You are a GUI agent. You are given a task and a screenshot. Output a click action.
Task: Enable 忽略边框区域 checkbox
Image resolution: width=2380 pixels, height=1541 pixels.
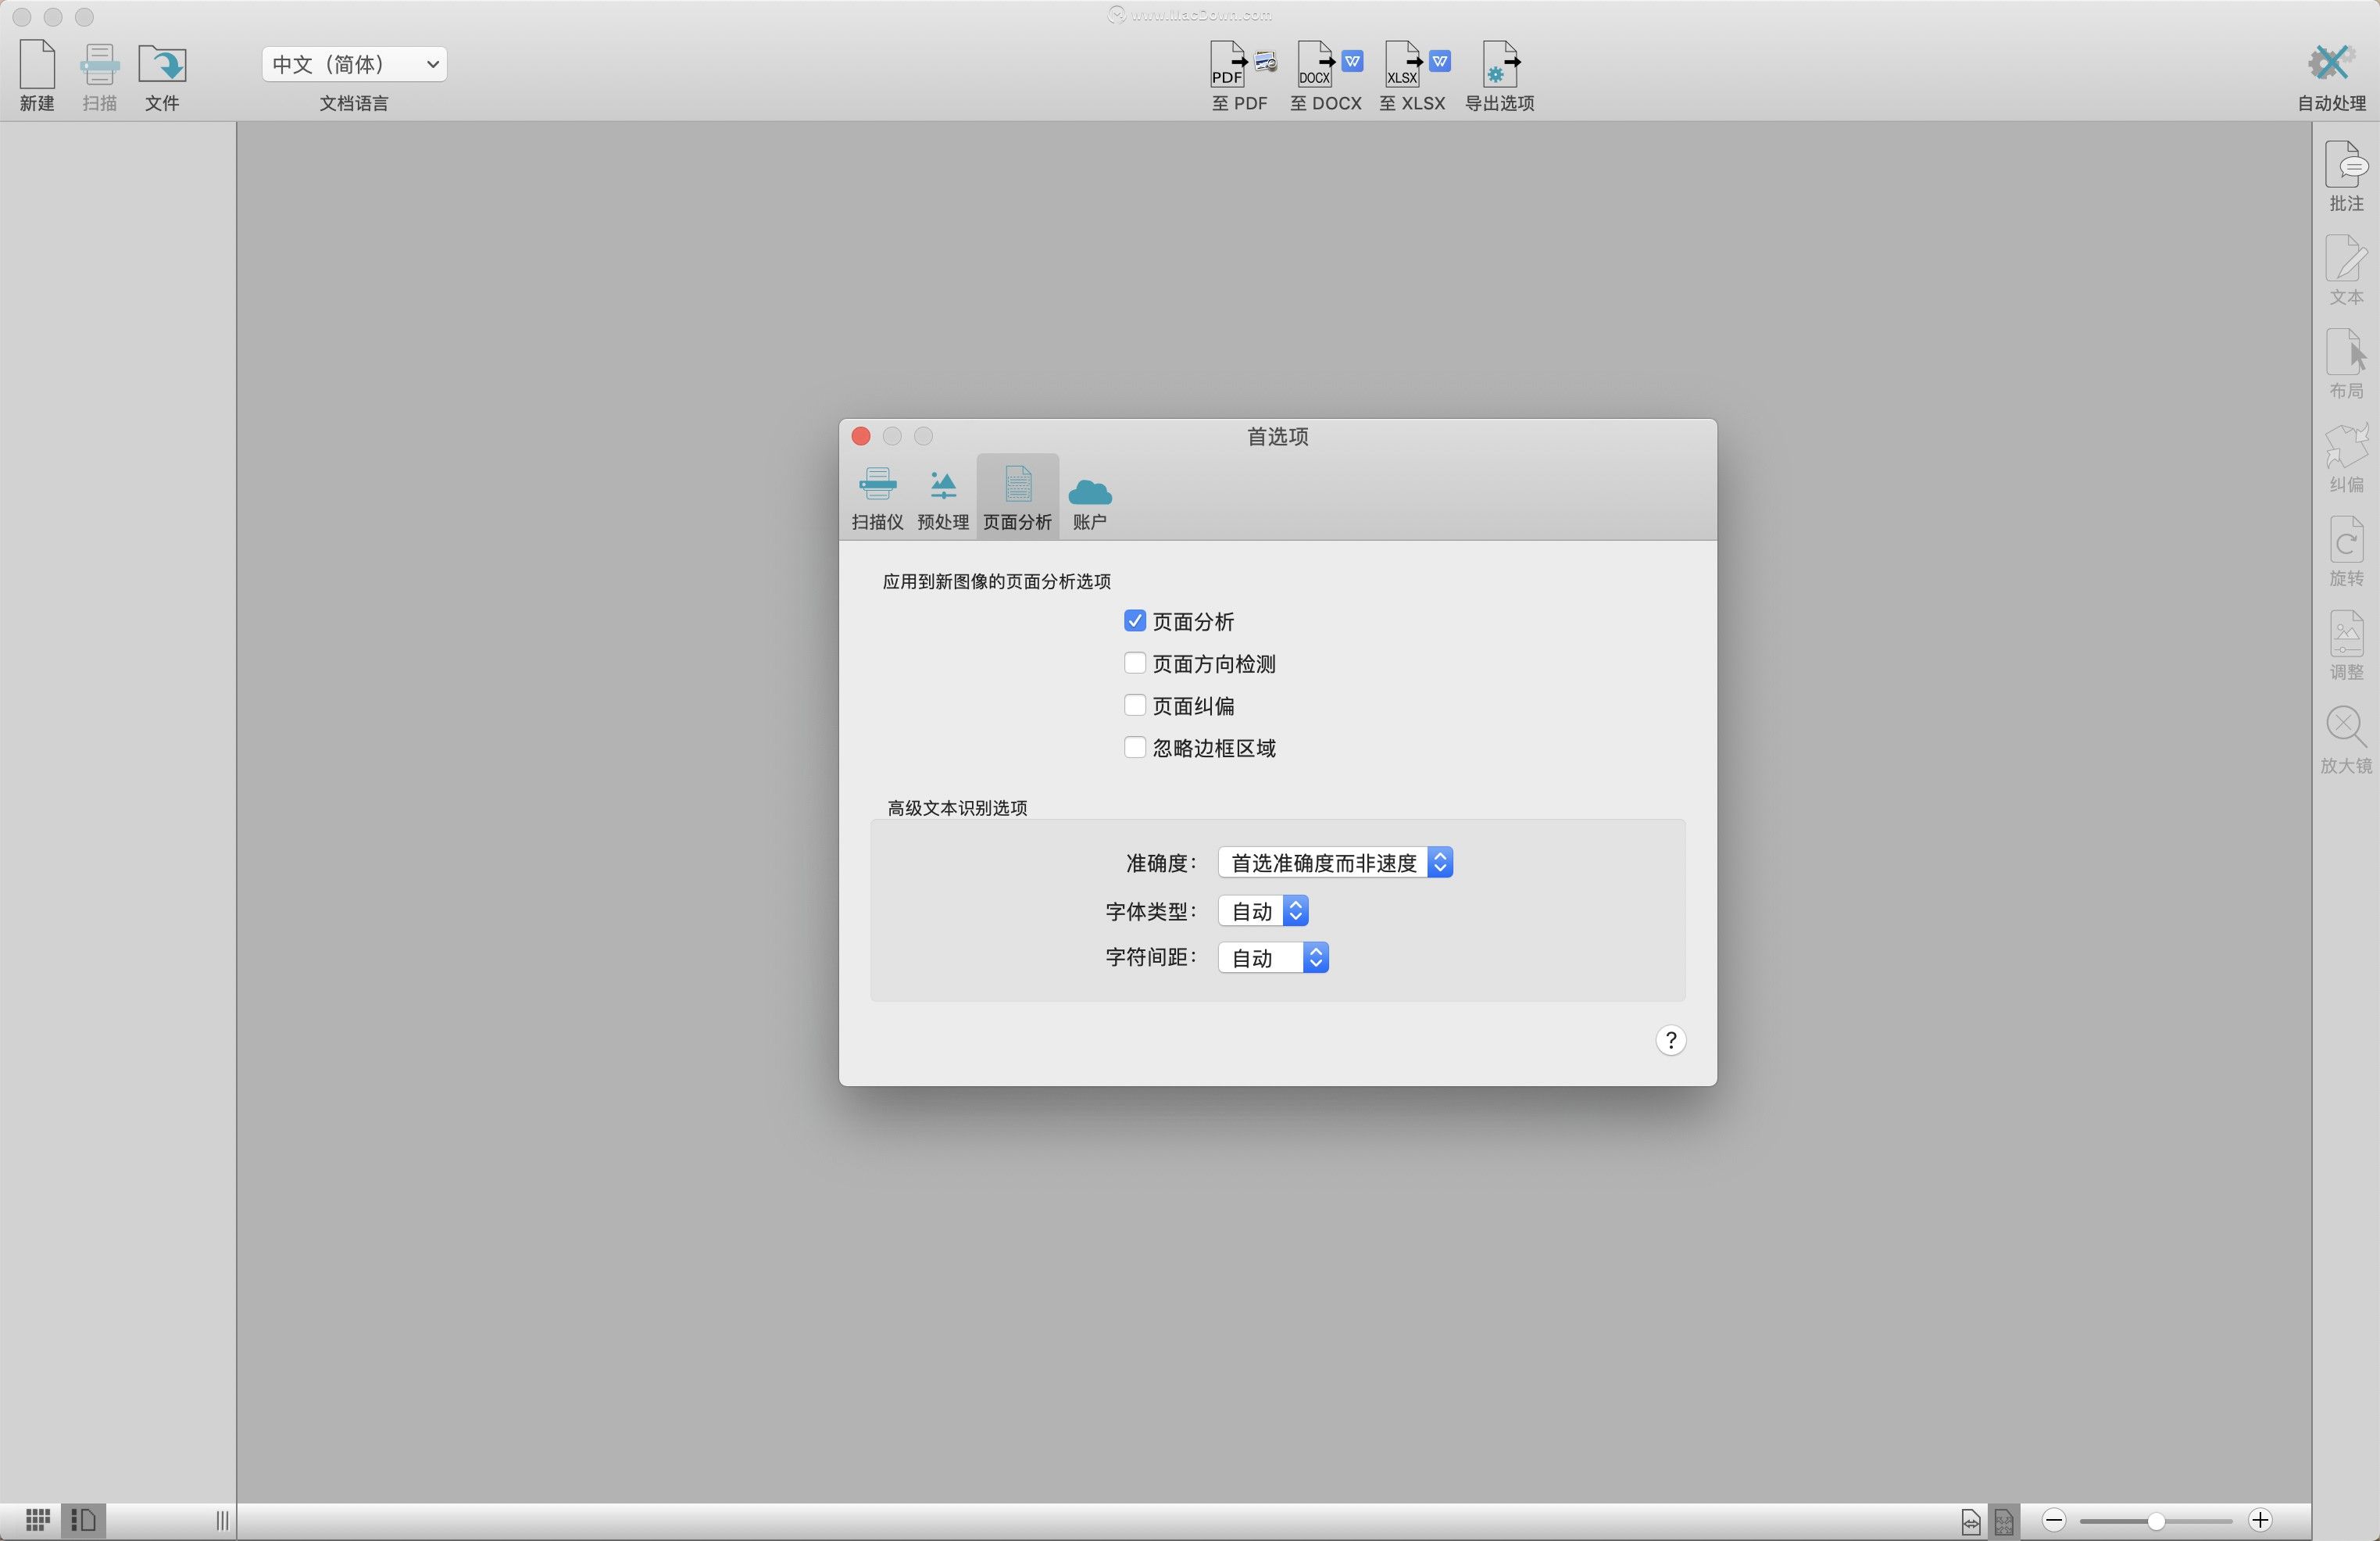point(1134,748)
